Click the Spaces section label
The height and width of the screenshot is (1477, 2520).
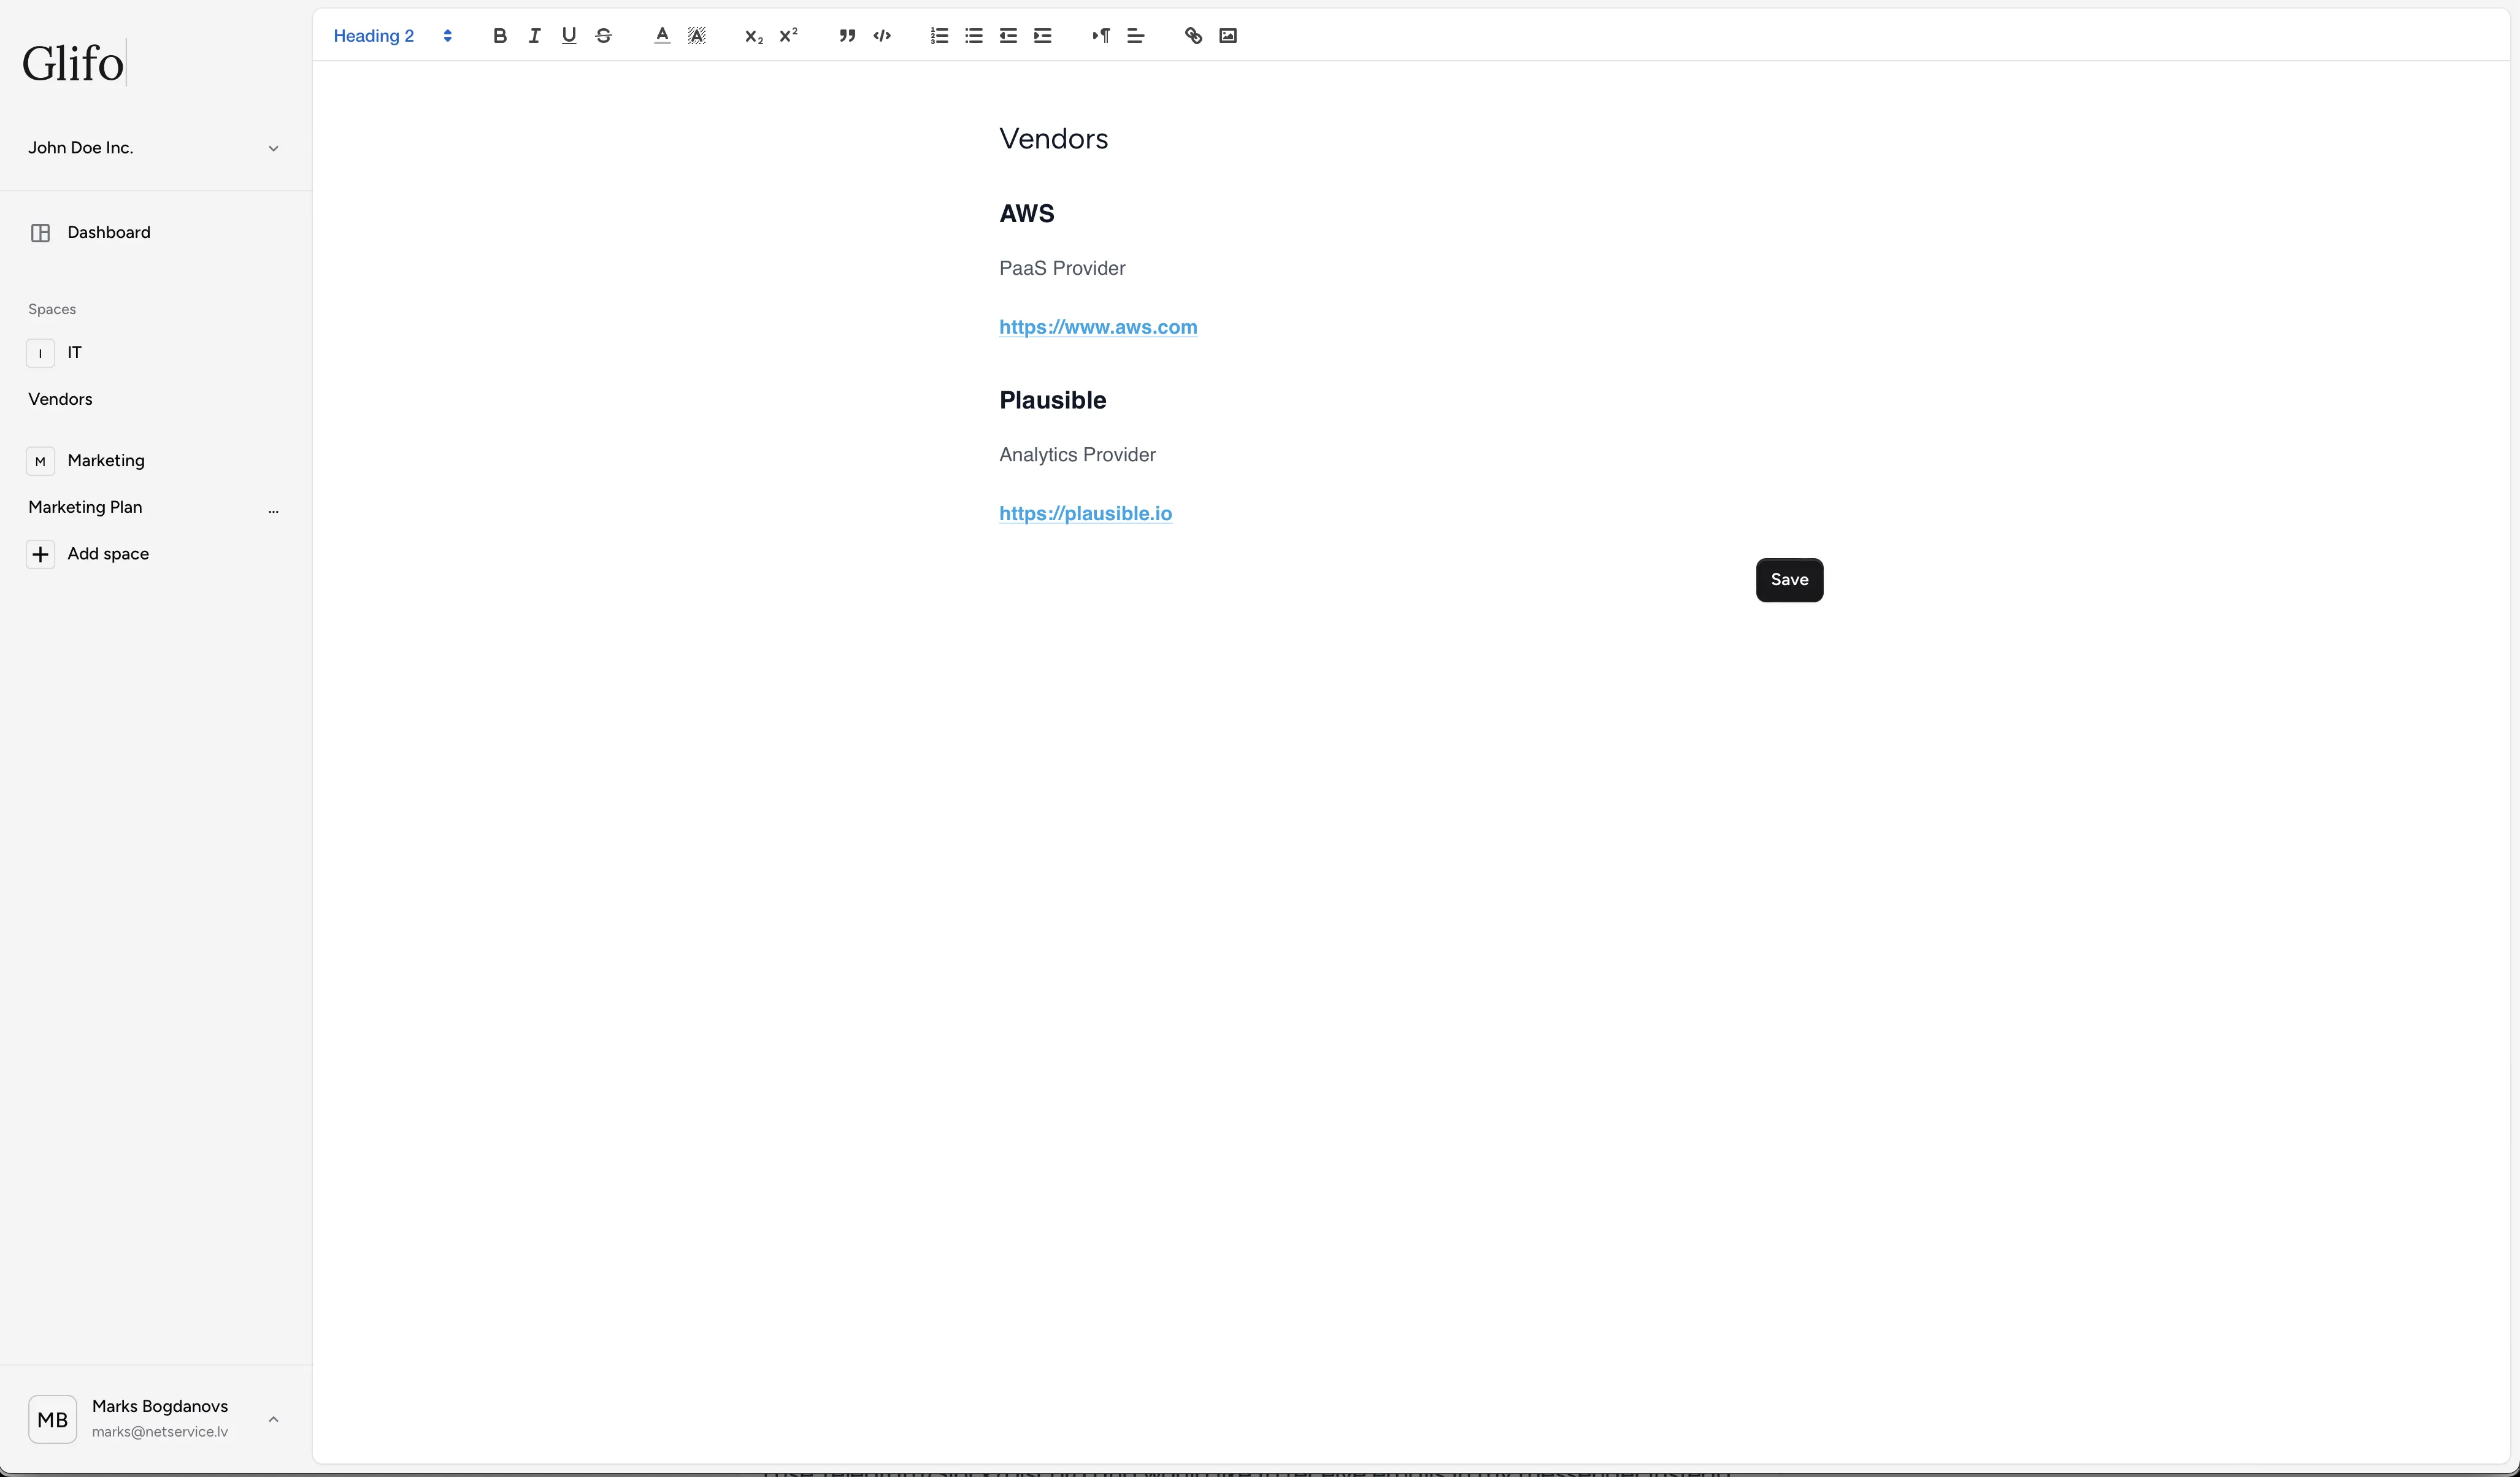tap(52, 309)
